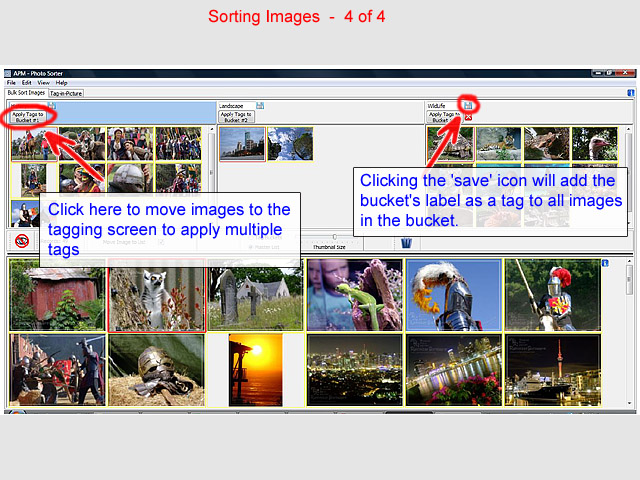Click the save icon beside the Landscape label
This screenshot has width=640, height=480.
(260, 106)
